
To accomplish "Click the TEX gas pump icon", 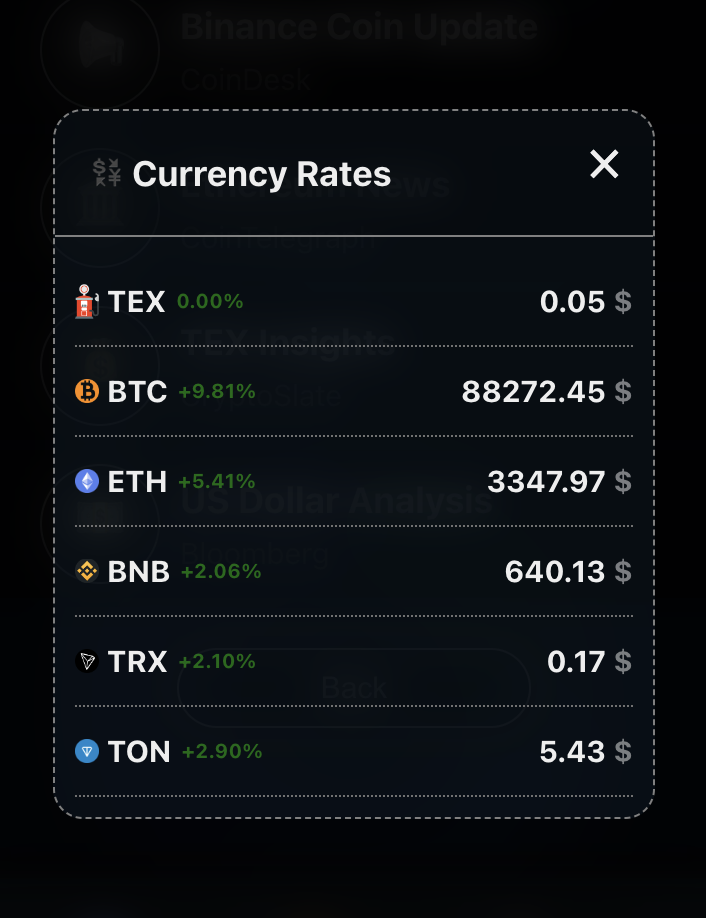I will [x=87, y=301].
